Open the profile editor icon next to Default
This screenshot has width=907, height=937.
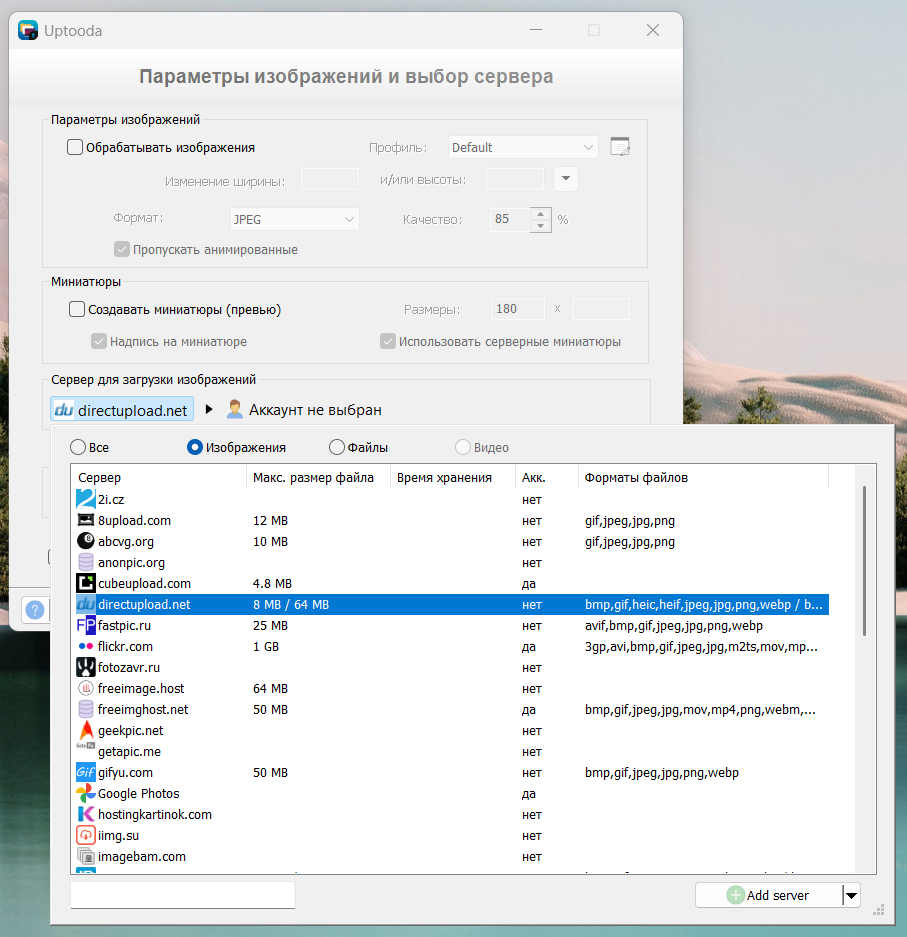click(620, 146)
